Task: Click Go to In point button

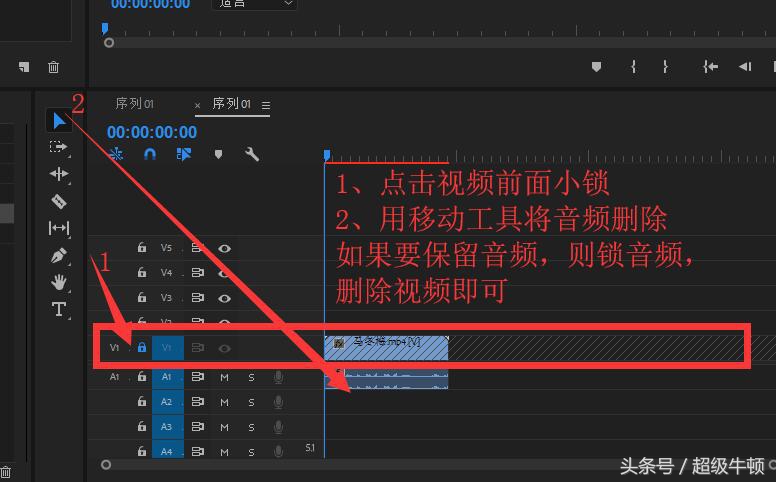Action: [x=710, y=66]
